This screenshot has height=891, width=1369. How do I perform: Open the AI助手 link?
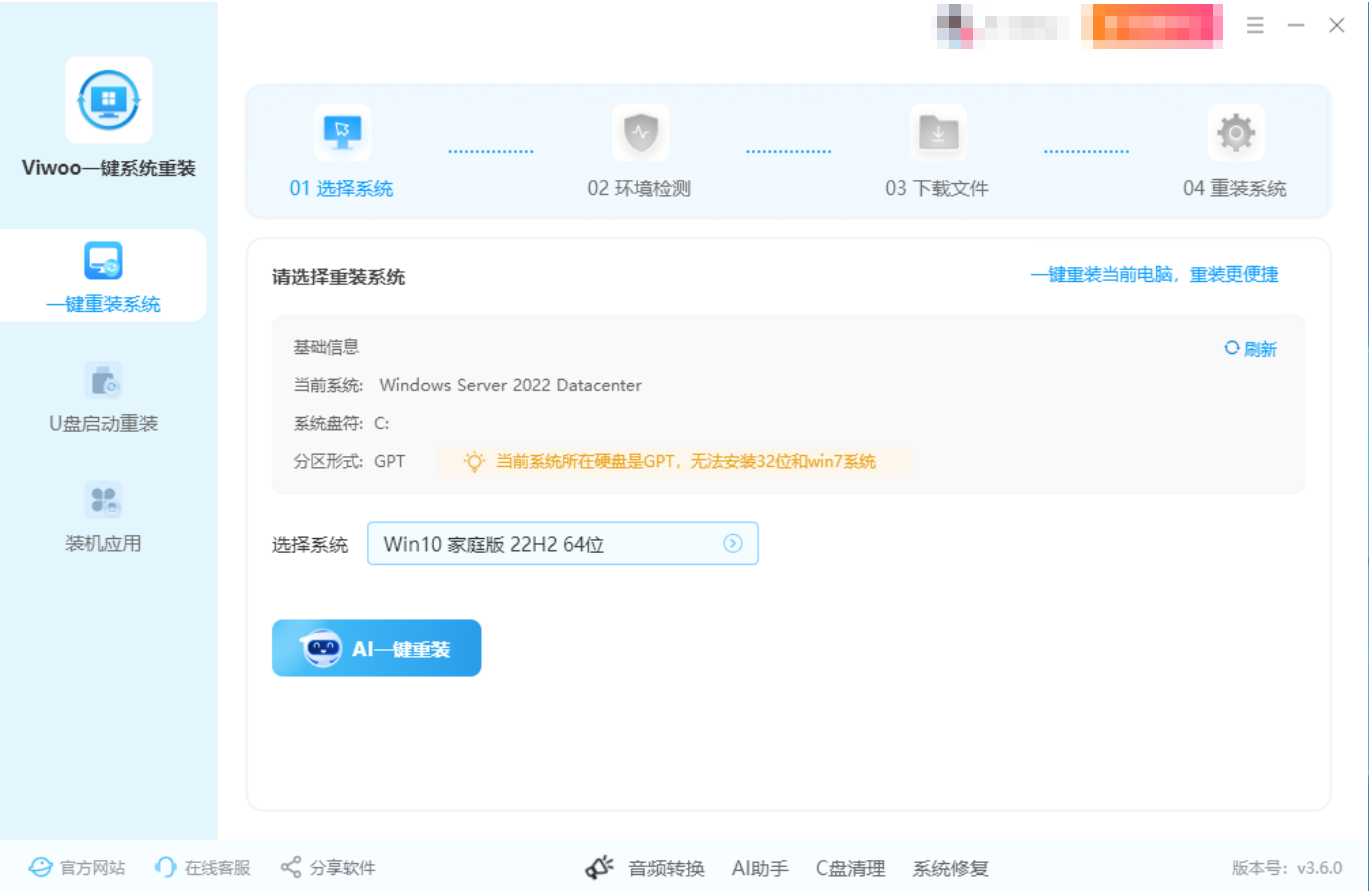[x=760, y=869]
